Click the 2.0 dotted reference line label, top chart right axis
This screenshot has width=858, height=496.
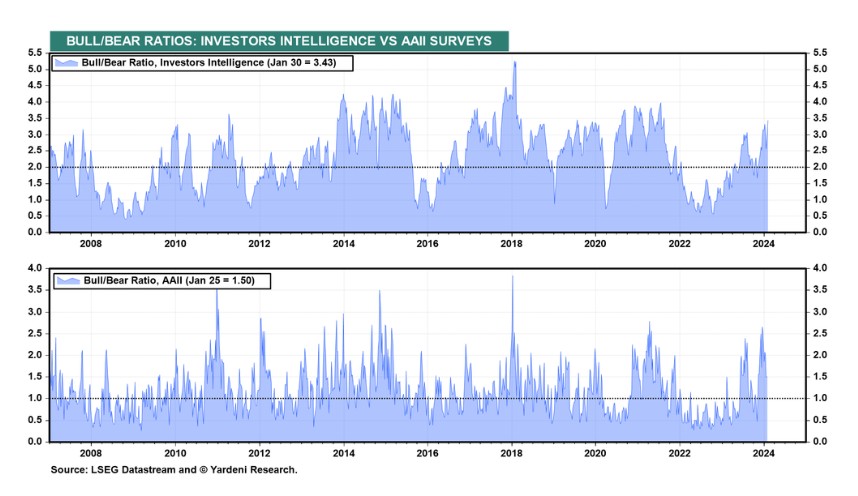820,167
